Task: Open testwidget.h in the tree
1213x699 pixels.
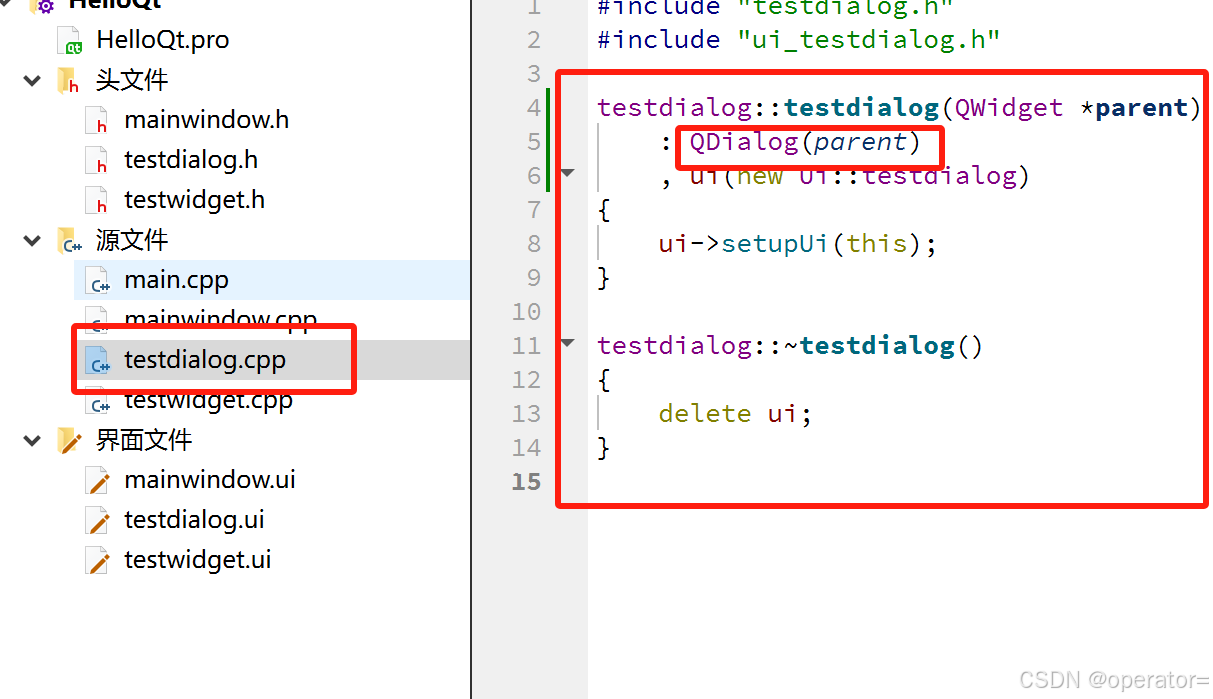Action: (194, 200)
